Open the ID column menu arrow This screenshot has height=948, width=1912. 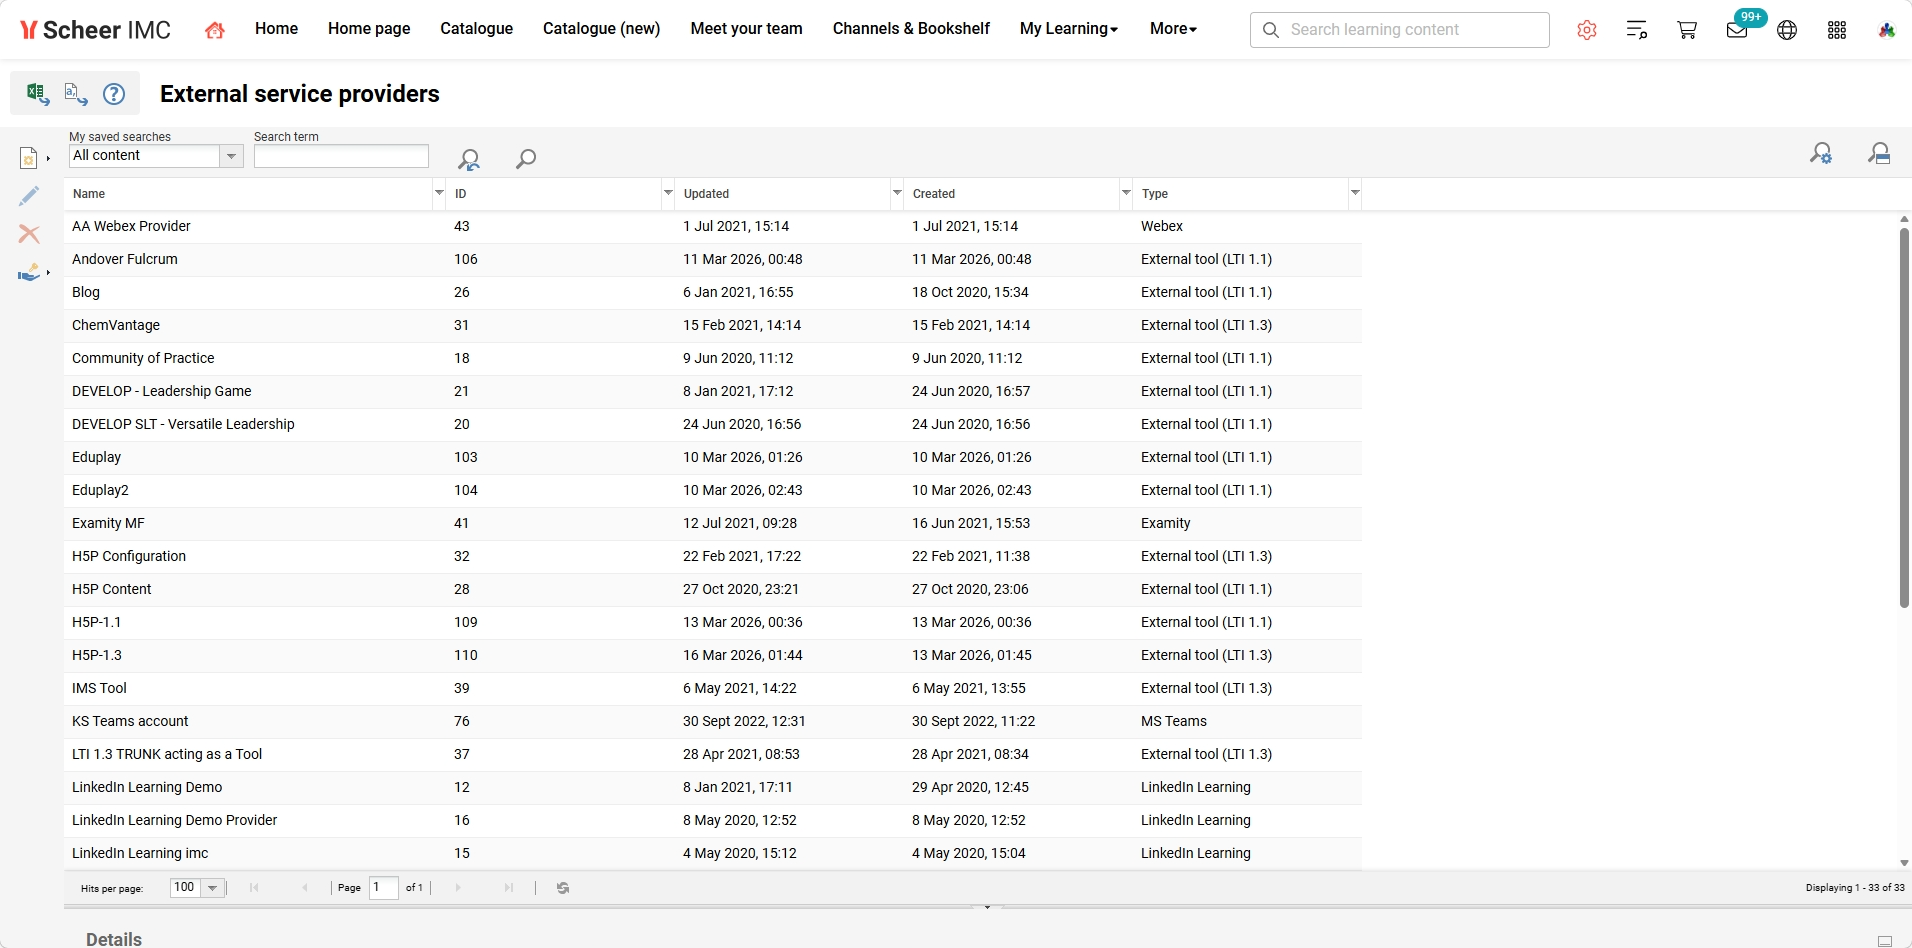pyautogui.click(x=668, y=193)
